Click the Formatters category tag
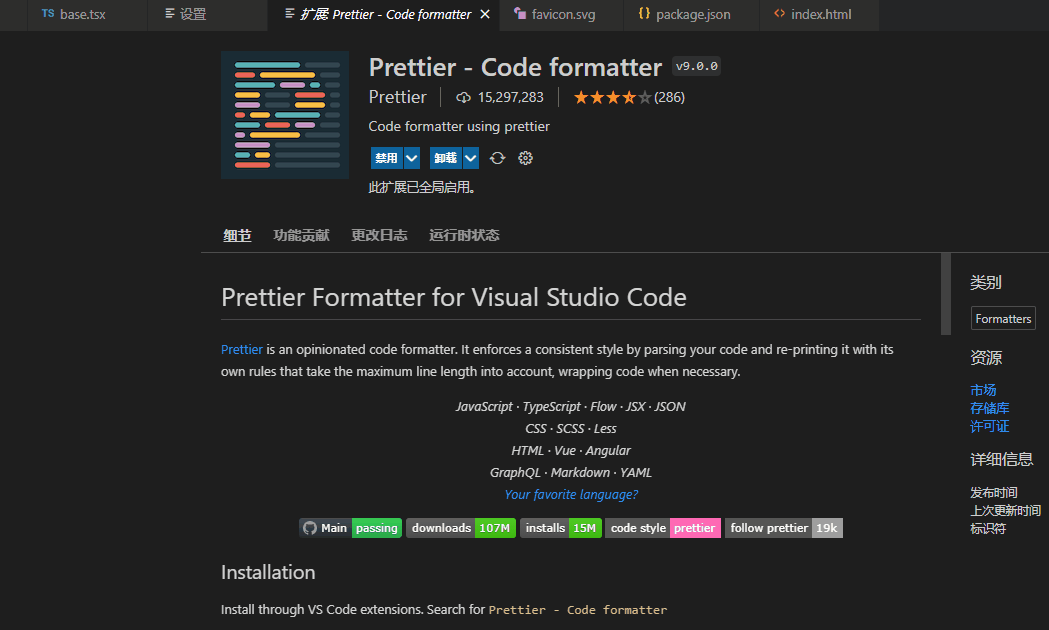1049x630 pixels. 1003,319
